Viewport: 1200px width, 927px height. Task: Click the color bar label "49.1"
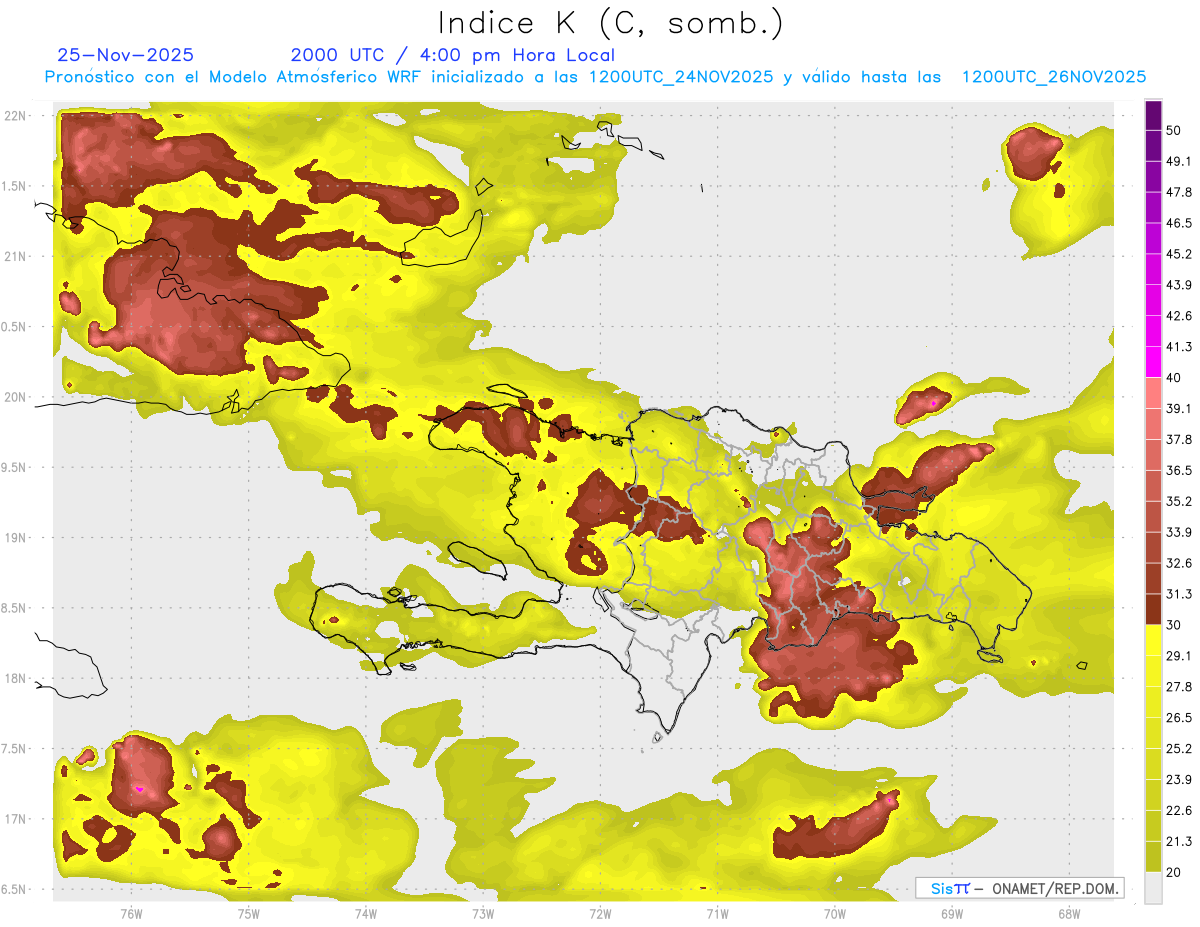coord(1179,161)
